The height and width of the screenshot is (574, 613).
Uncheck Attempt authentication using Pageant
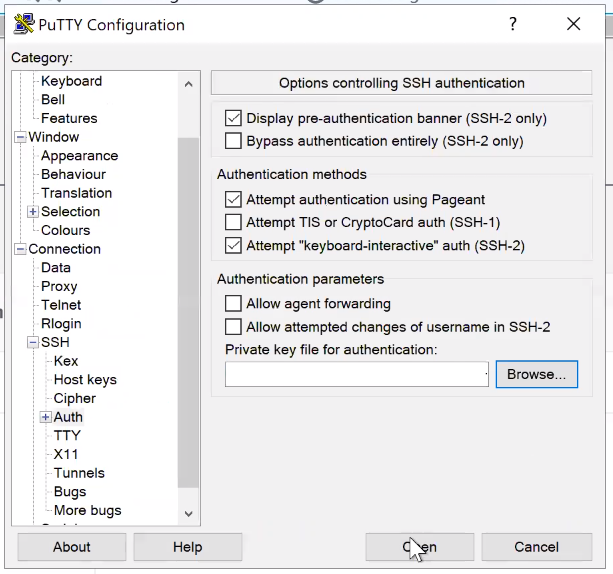pyautogui.click(x=234, y=199)
